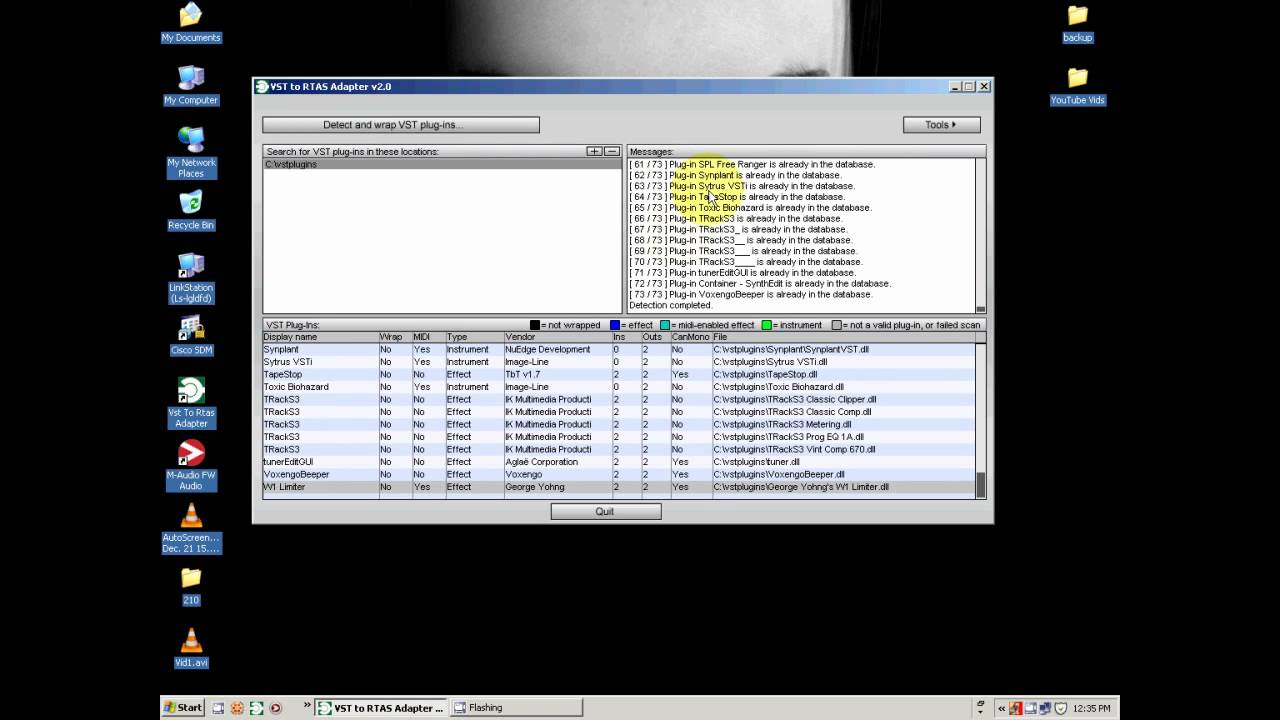
Task: Sort by the MIDI column header
Action: coord(428,337)
